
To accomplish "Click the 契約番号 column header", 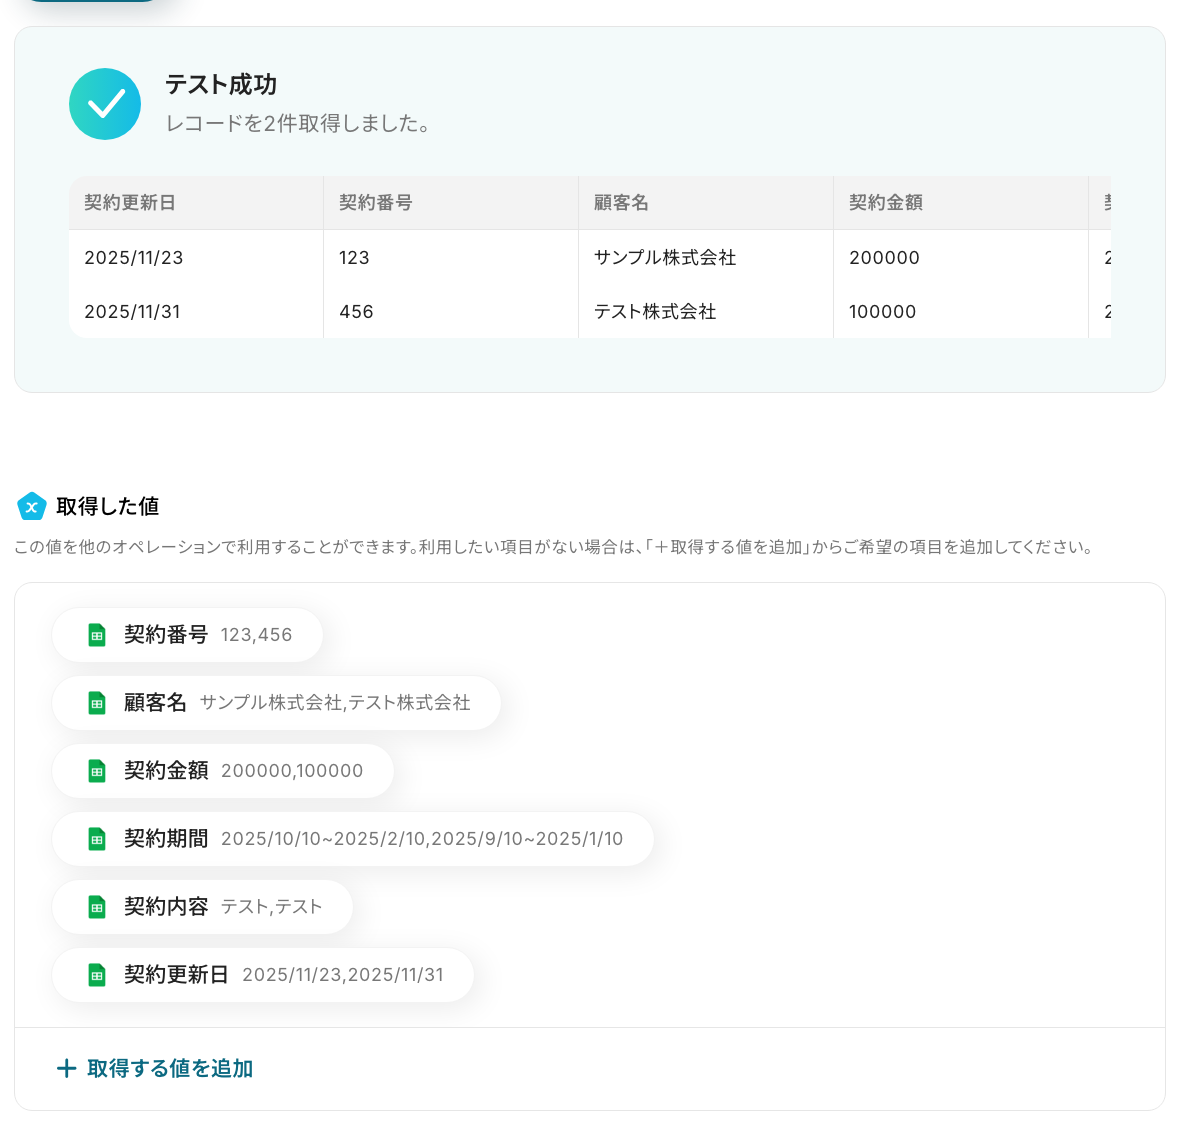I will point(451,202).
